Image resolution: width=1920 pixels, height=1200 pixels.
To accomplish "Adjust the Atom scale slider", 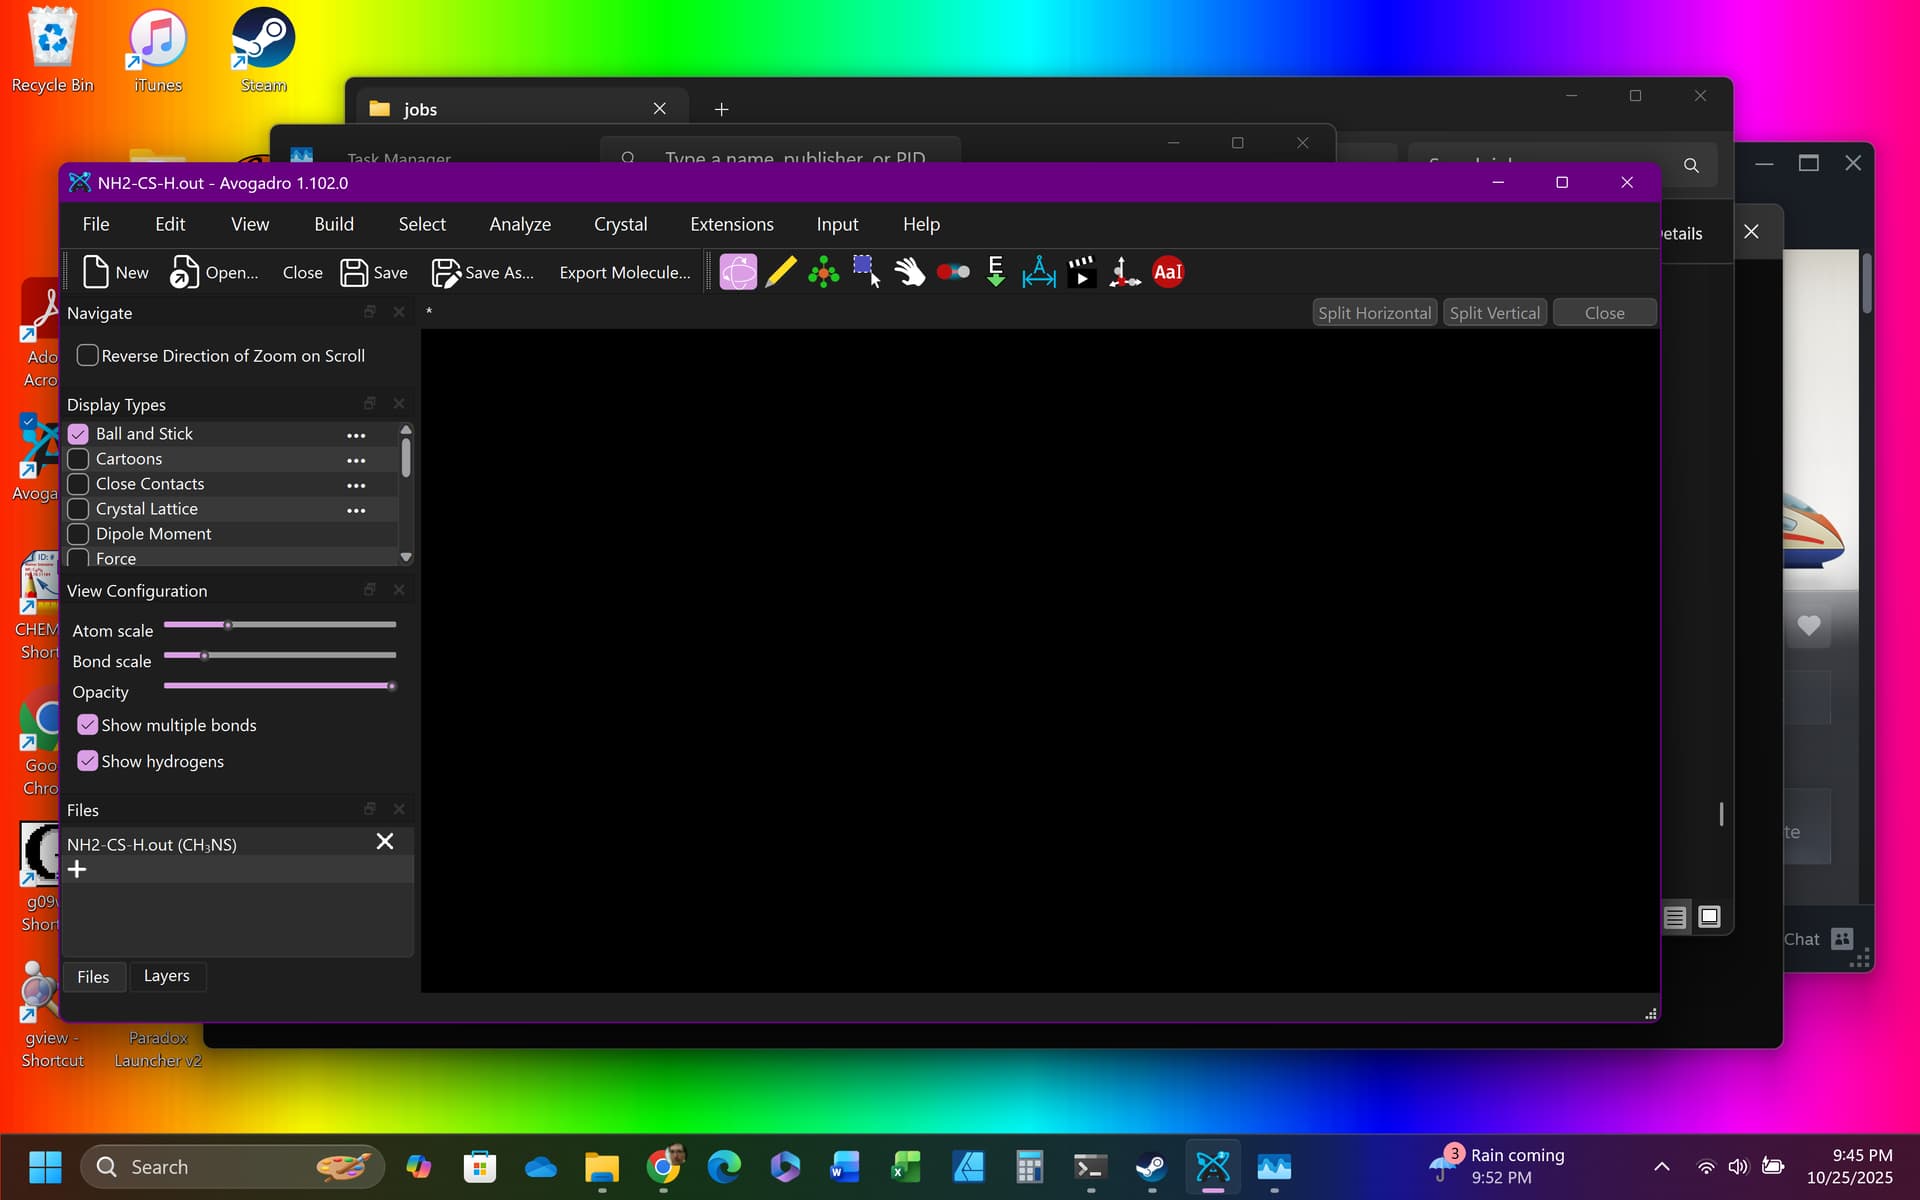I will (x=228, y=625).
